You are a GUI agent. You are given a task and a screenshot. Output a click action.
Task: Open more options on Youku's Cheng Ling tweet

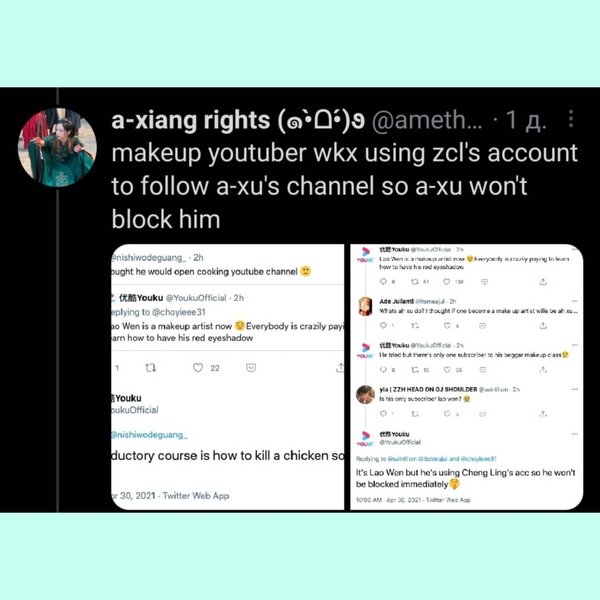pos(575,434)
